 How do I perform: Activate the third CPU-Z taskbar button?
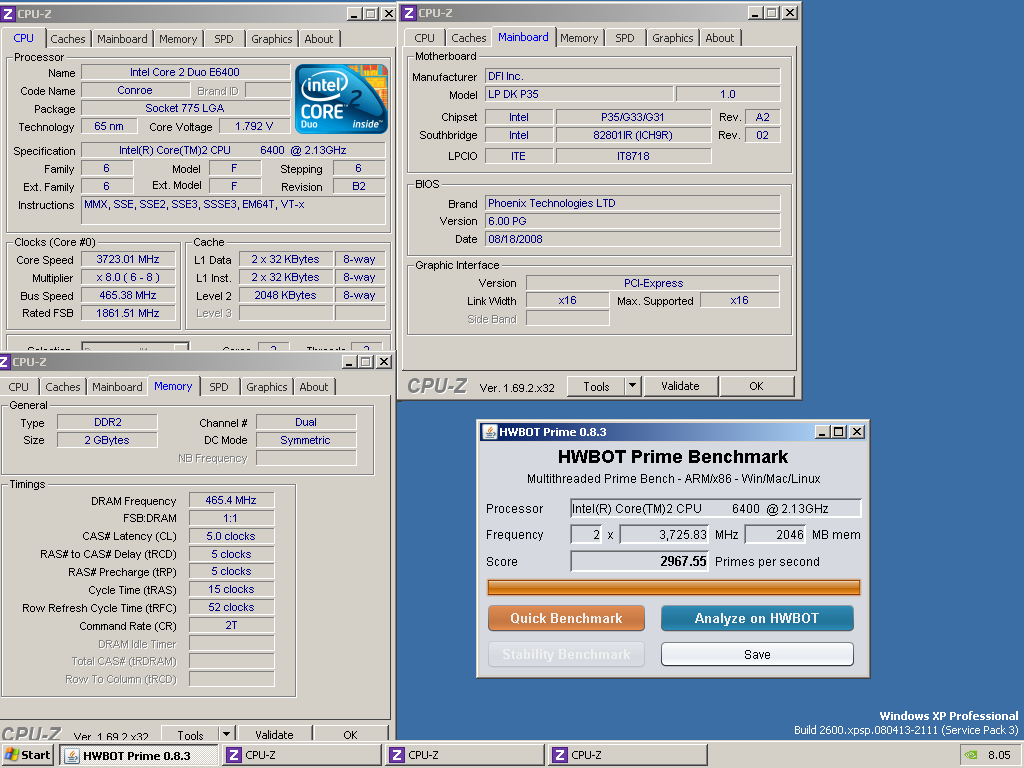tap(628, 755)
